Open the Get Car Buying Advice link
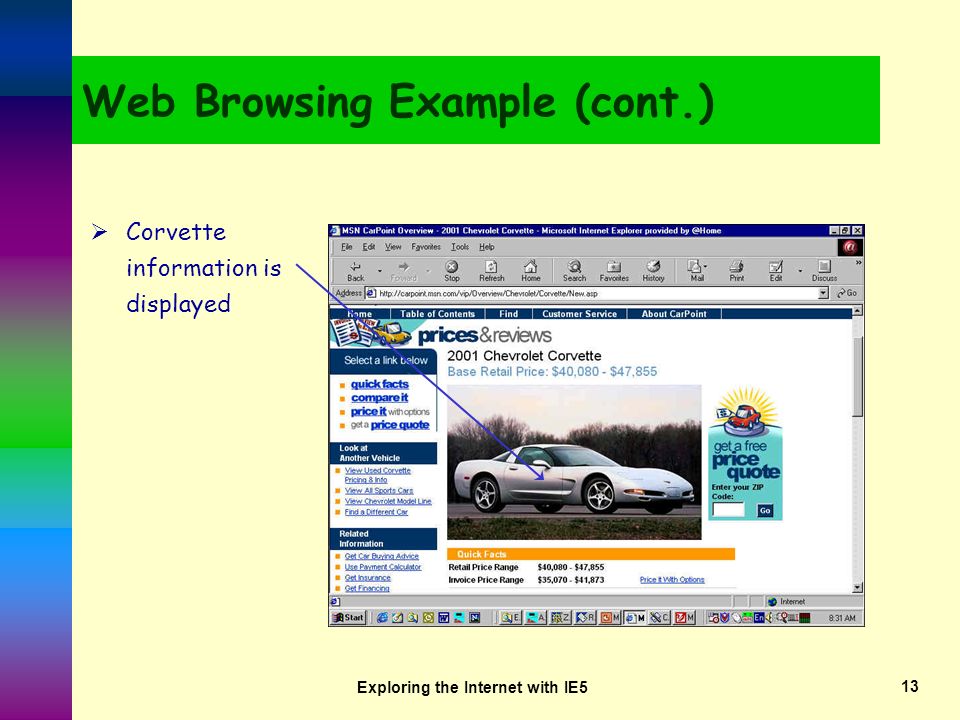The image size is (960, 720). [381, 556]
